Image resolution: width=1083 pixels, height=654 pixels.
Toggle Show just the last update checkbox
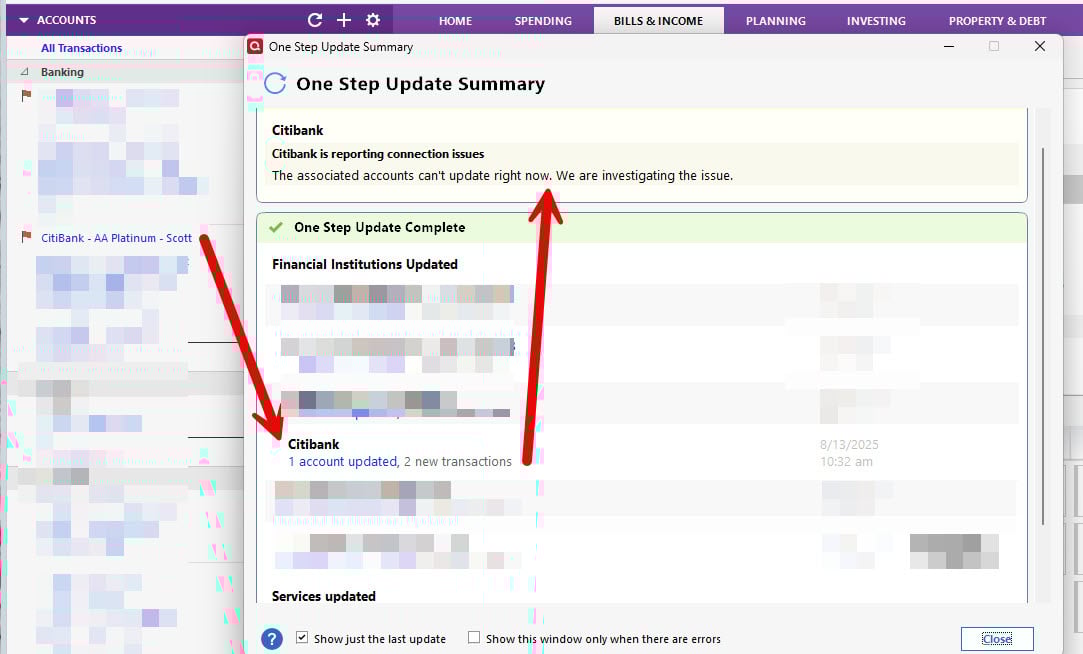(x=302, y=637)
